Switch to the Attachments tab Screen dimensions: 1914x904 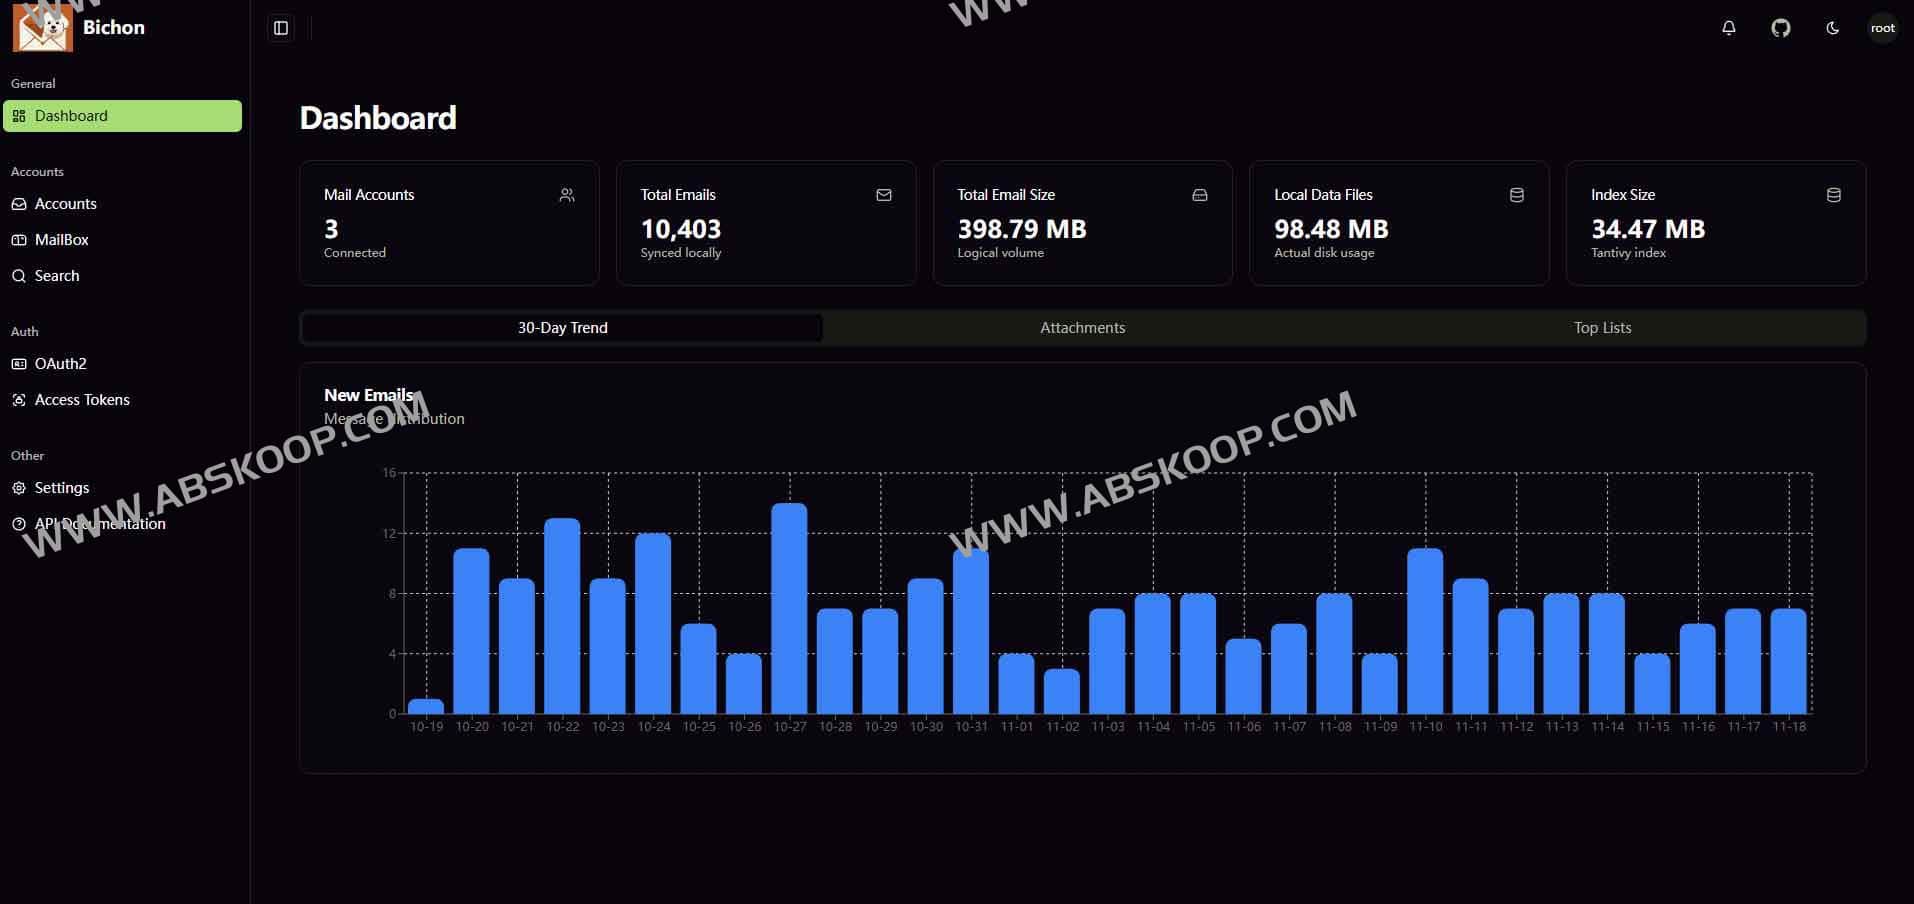[1082, 328]
